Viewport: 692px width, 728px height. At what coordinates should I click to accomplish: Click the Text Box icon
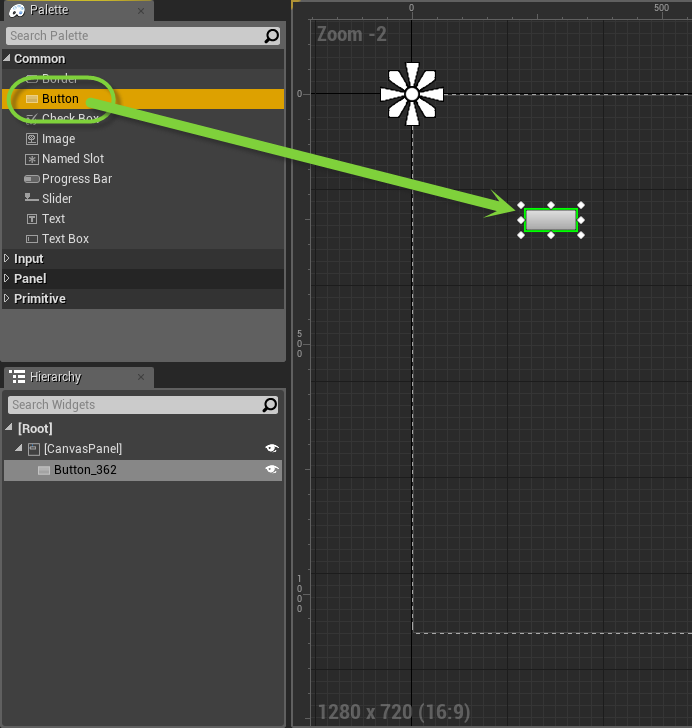pos(32,239)
